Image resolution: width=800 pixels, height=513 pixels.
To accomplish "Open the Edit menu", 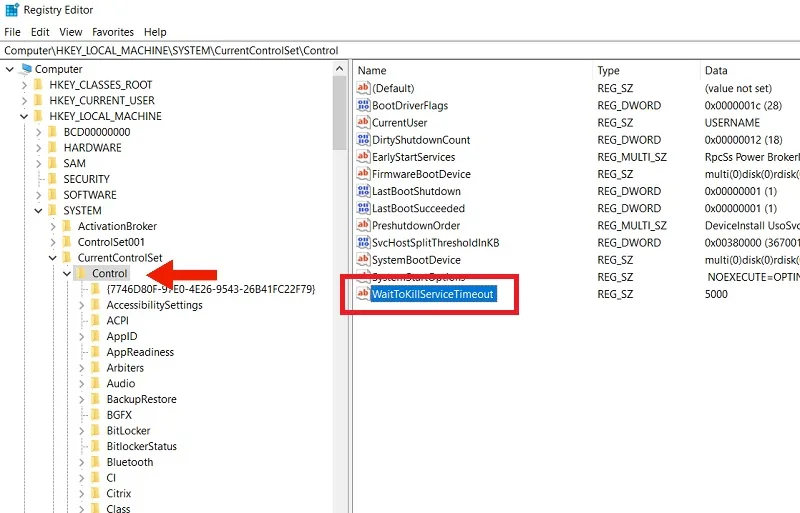I will (x=40, y=32).
